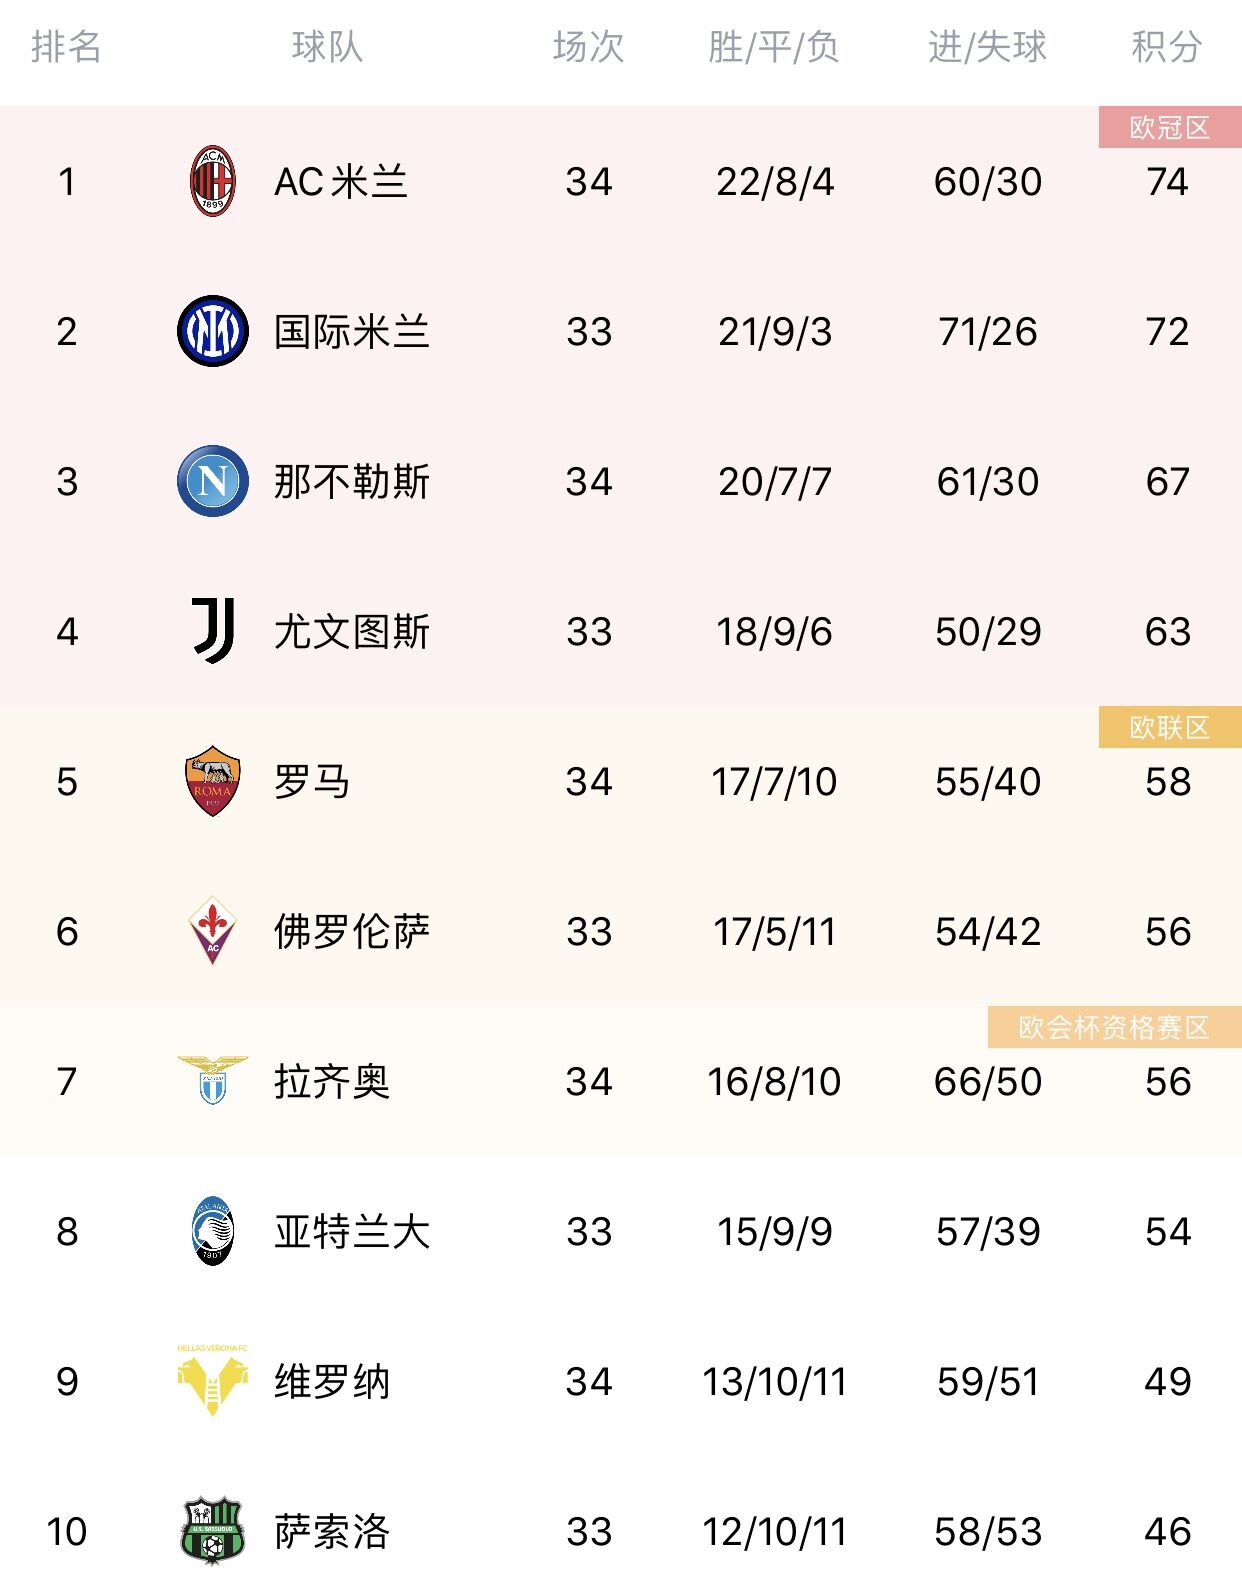Open team name AC米兰
This screenshot has width=1242, height=1590.
[x=341, y=182]
